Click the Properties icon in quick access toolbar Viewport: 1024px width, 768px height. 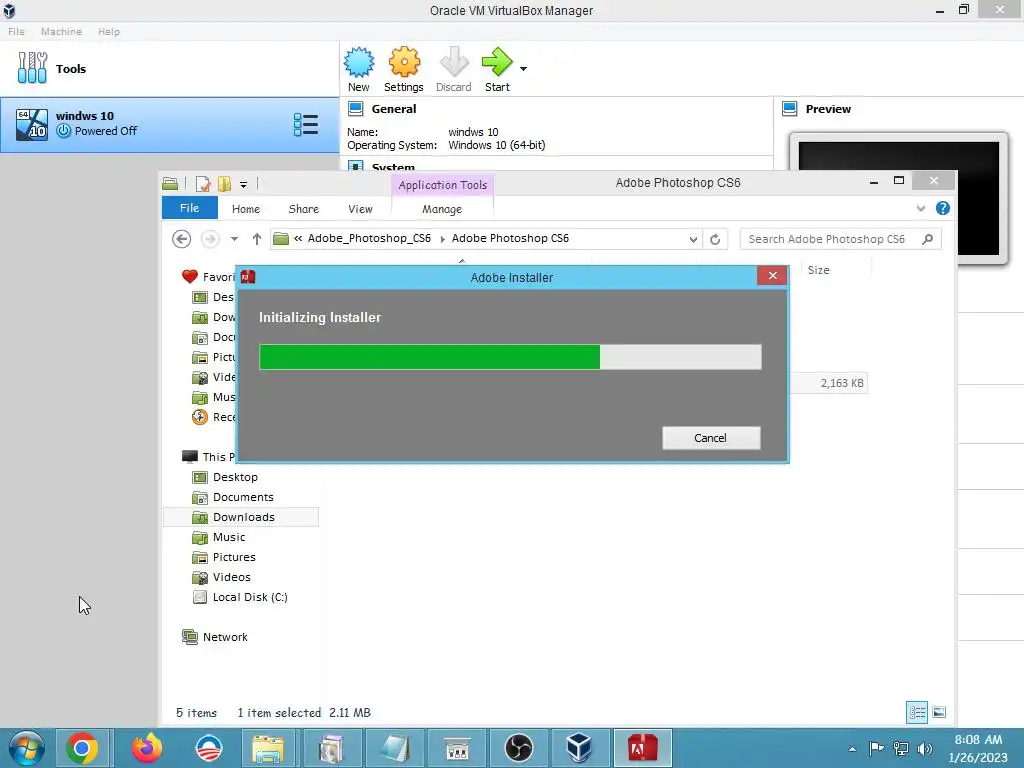(x=203, y=184)
